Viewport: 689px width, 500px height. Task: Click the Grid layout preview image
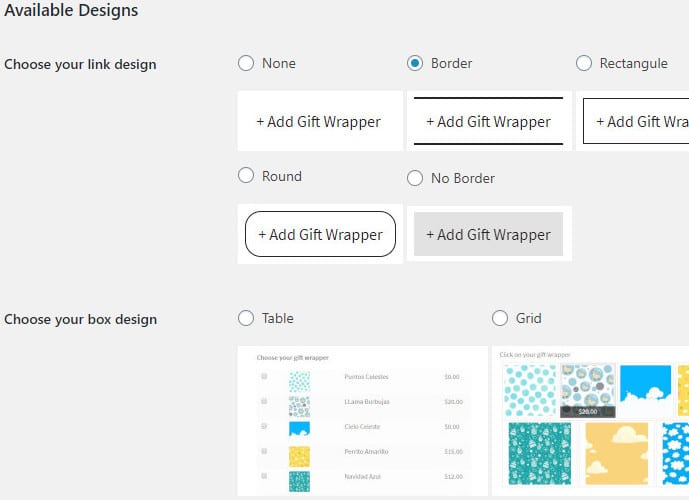[590, 421]
